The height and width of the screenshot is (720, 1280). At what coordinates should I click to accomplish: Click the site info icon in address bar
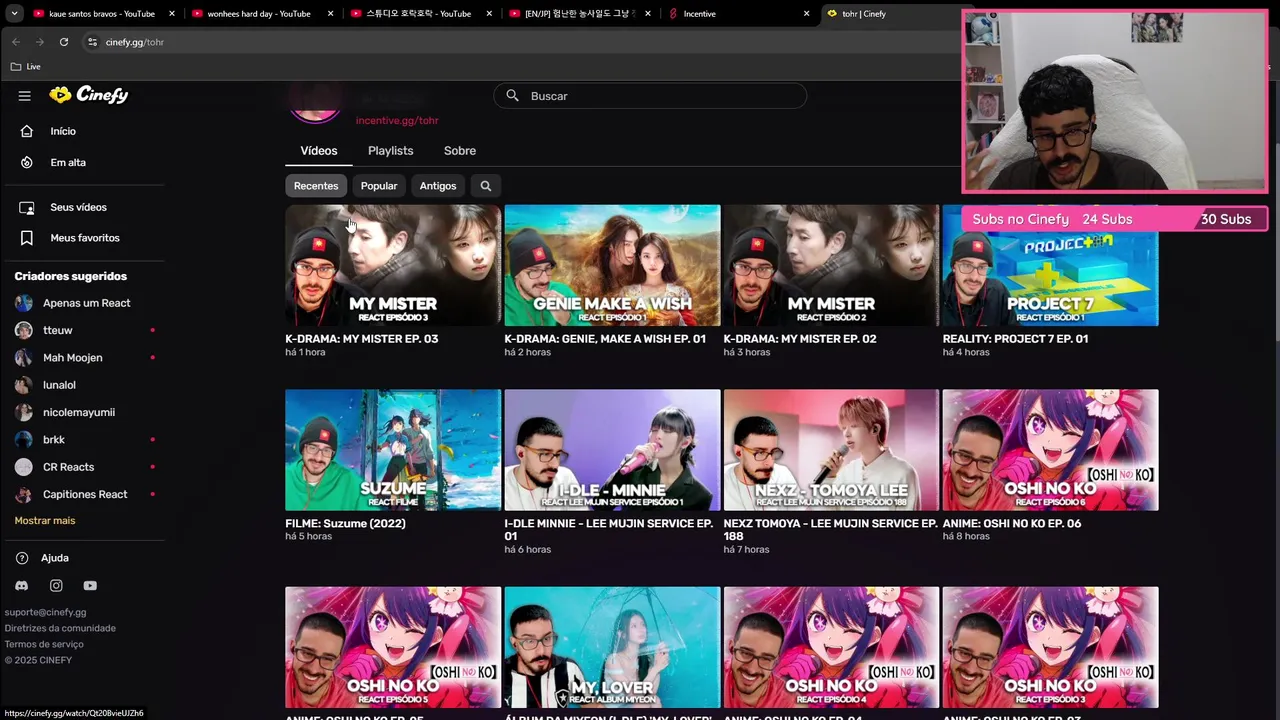click(92, 42)
